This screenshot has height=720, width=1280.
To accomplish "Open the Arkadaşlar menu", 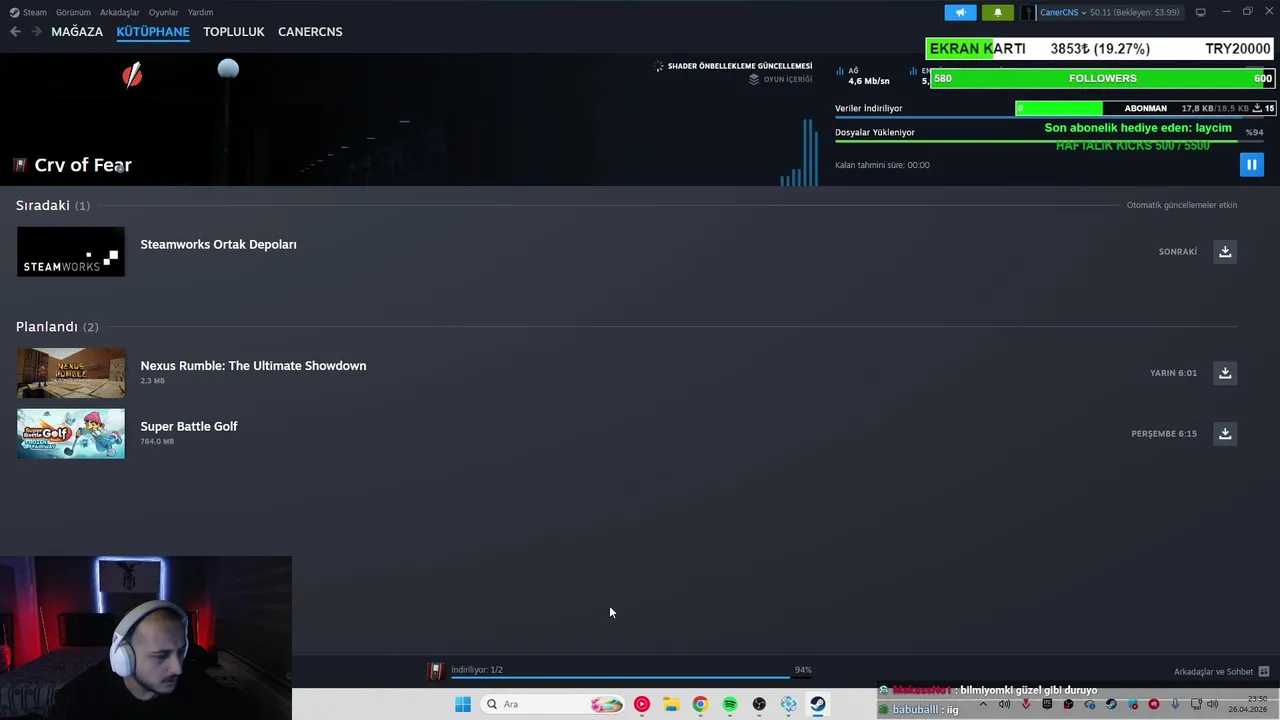I will click(x=120, y=12).
